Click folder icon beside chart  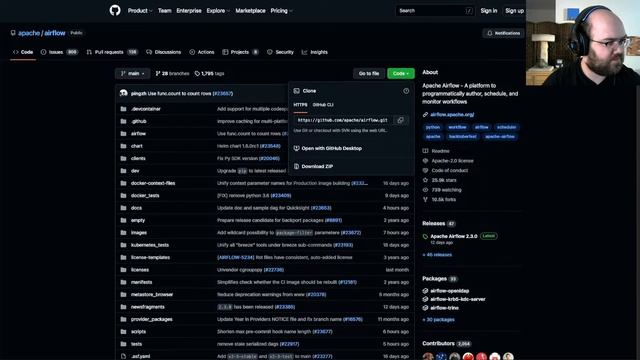click(123, 146)
